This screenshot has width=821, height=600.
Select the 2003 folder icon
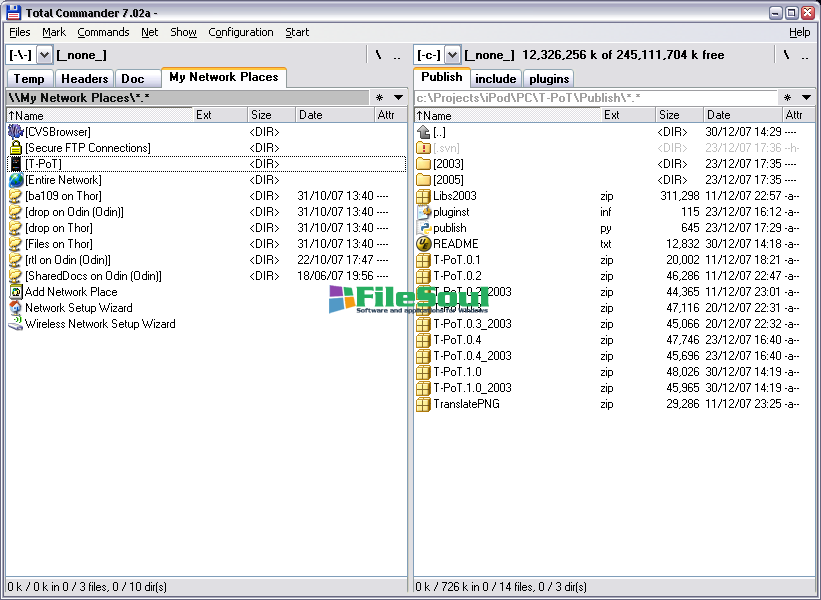click(x=423, y=164)
